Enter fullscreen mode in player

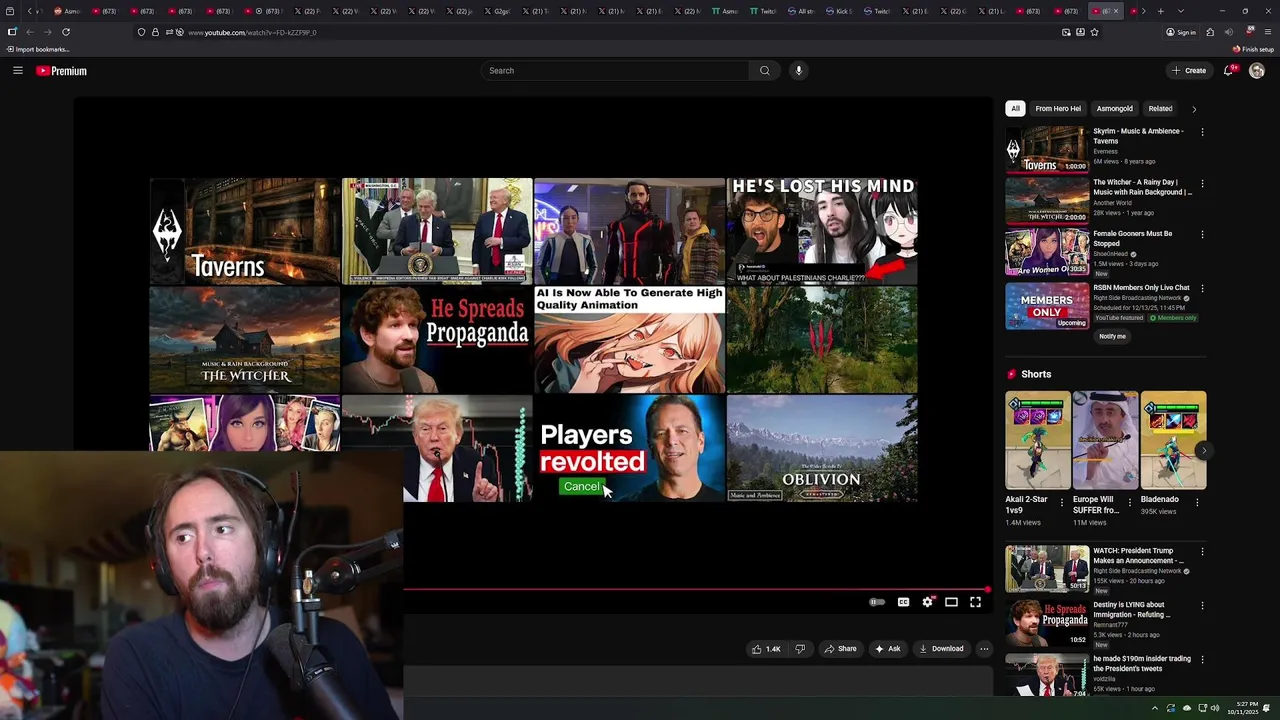976,602
